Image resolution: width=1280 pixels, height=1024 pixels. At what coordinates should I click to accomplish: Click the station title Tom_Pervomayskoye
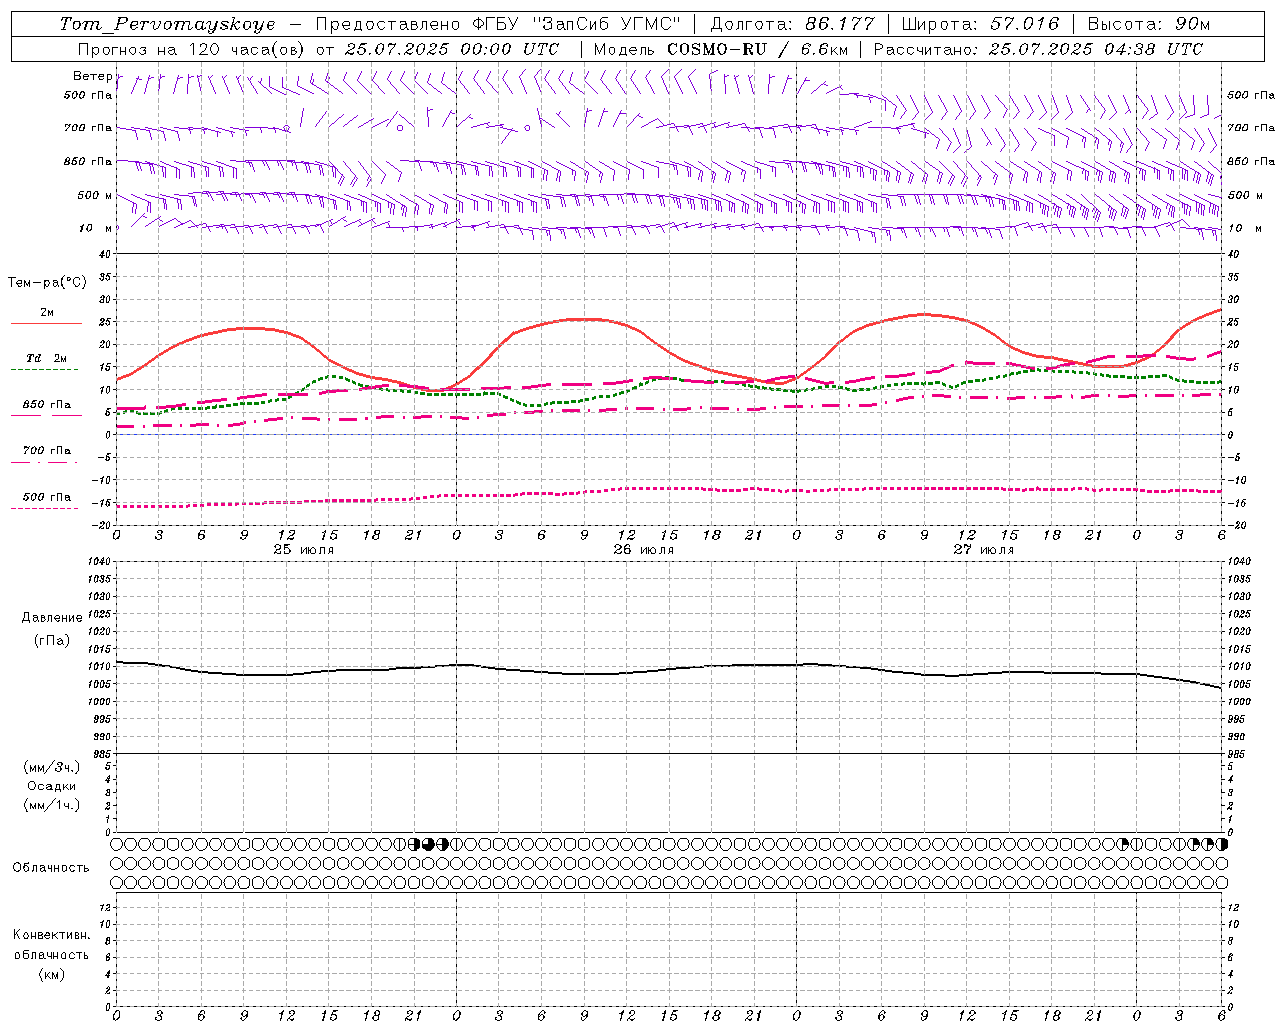coord(167,23)
